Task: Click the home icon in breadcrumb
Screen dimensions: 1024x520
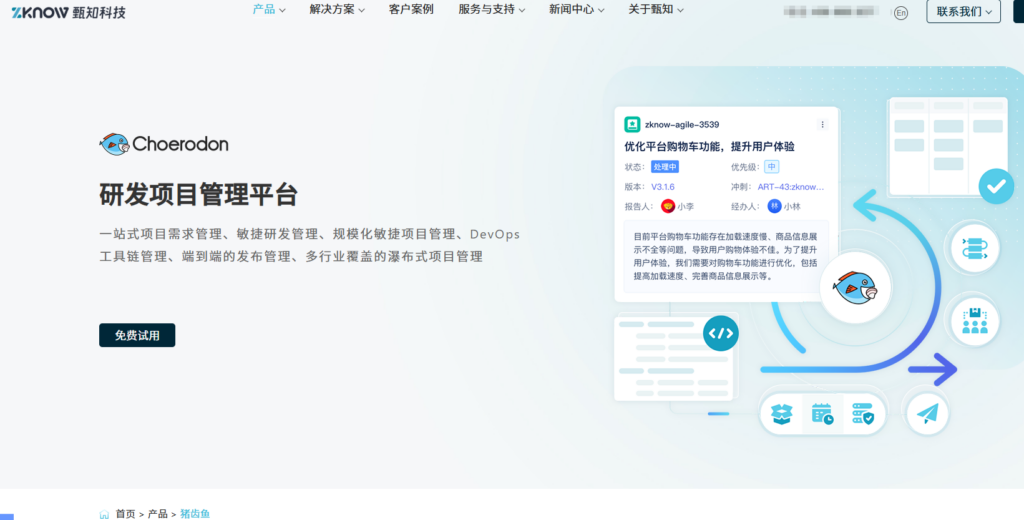Action: tap(104, 514)
